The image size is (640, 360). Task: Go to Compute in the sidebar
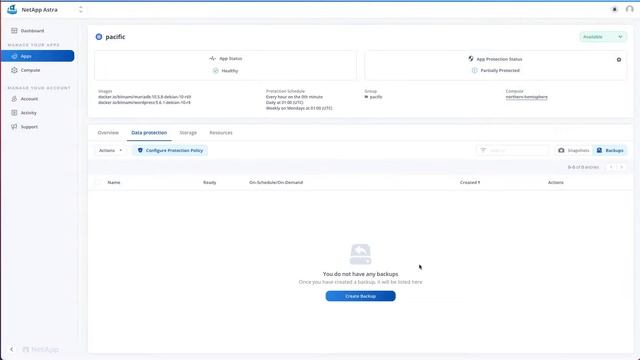point(26,70)
